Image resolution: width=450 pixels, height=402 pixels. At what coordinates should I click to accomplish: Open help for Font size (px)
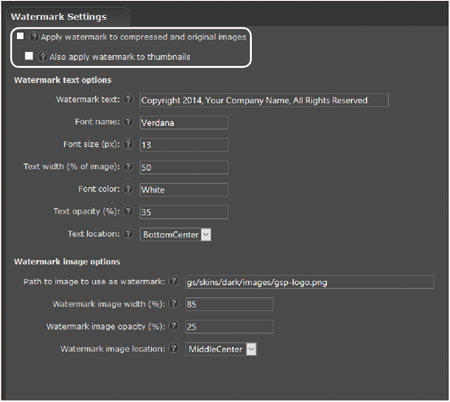[x=128, y=144]
